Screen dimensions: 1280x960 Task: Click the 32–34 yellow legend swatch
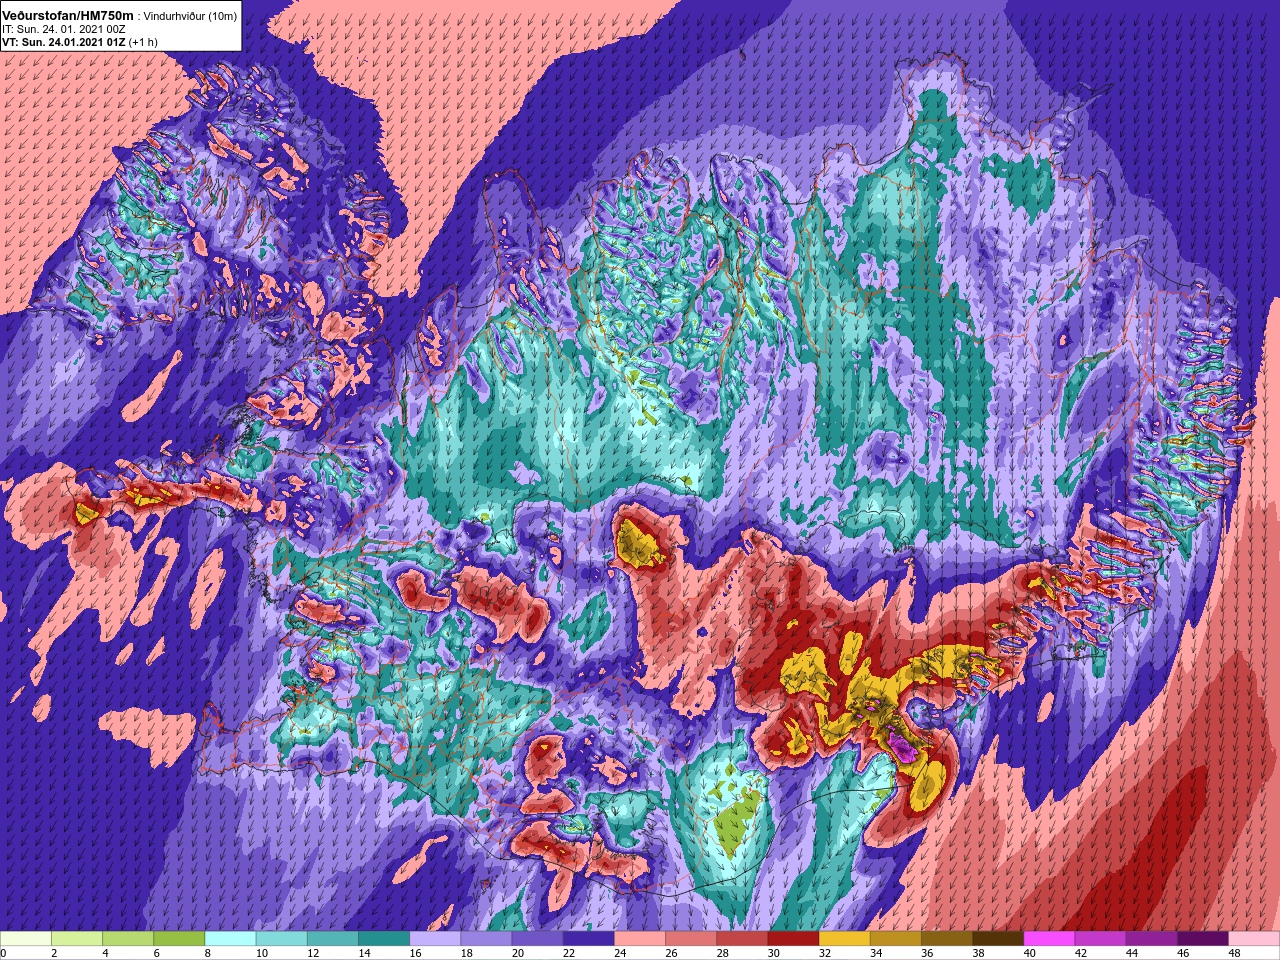(x=845, y=939)
